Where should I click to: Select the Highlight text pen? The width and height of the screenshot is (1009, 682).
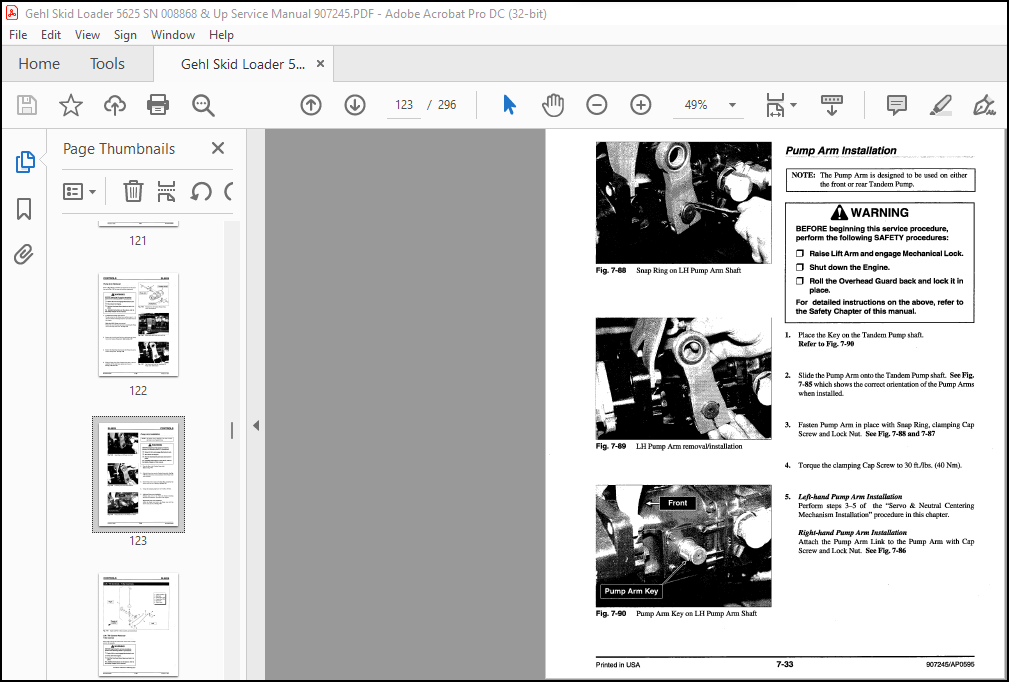(x=940, y=105)
